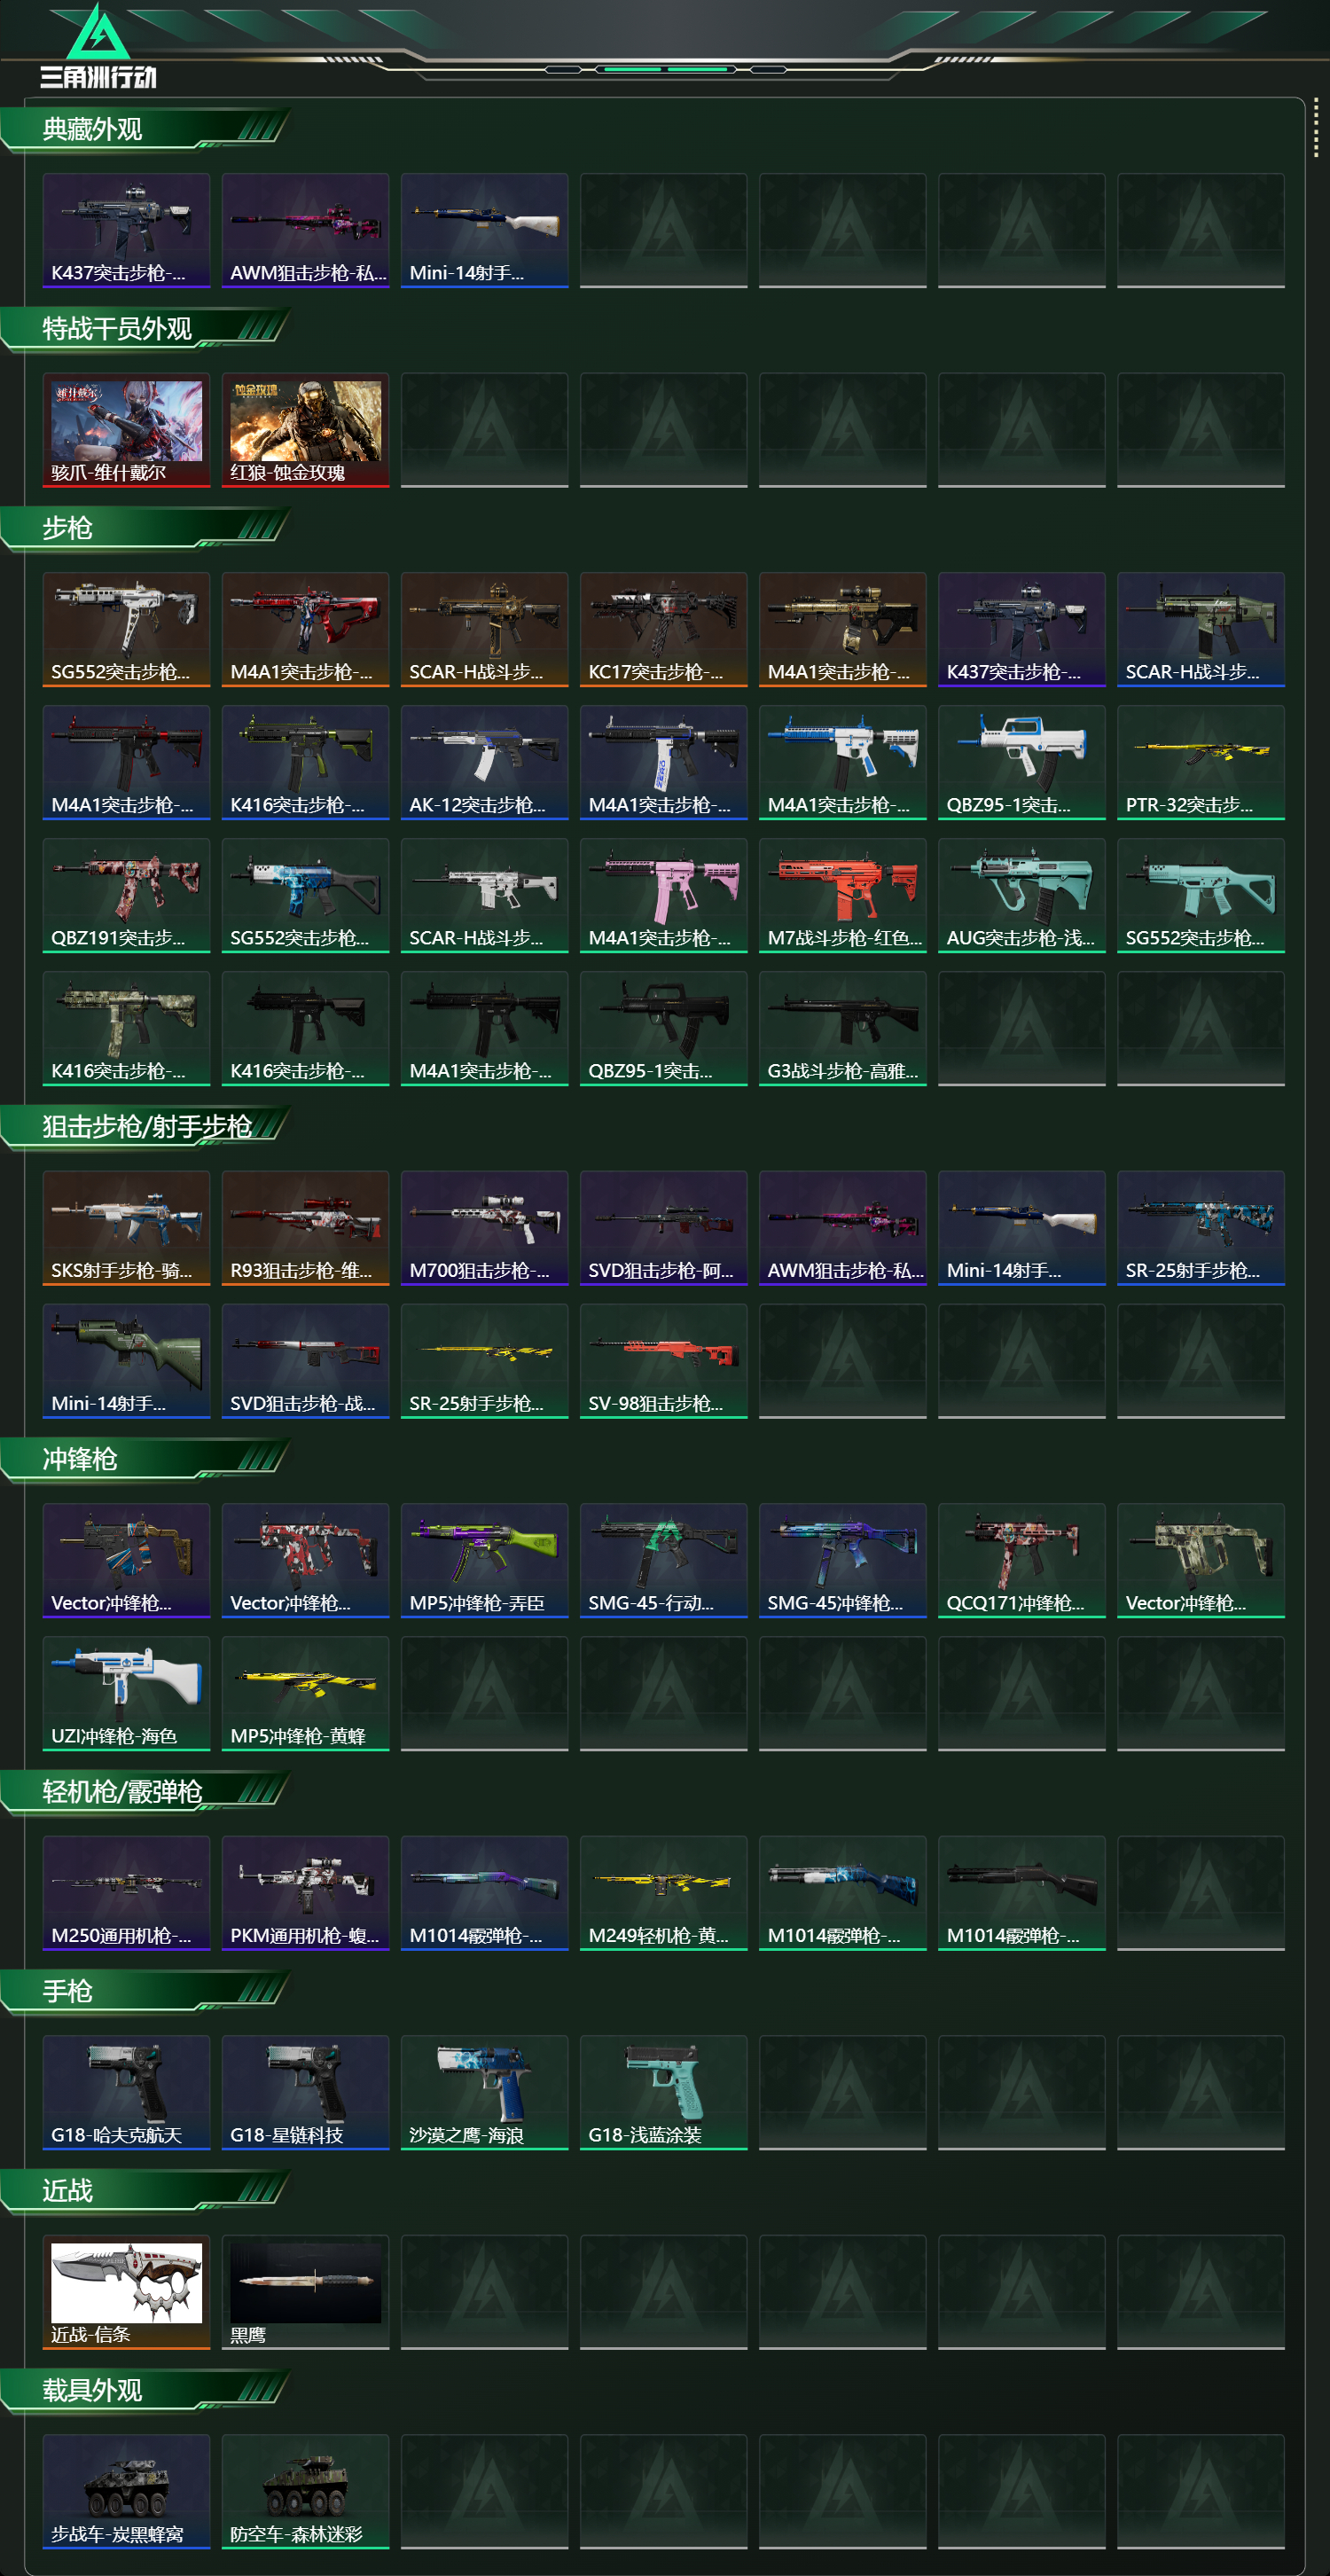Select the 红狼-蚀金玫瑰 operator skin
The height and width of the screenshot is (2576, 1330).
click(305, 430)
